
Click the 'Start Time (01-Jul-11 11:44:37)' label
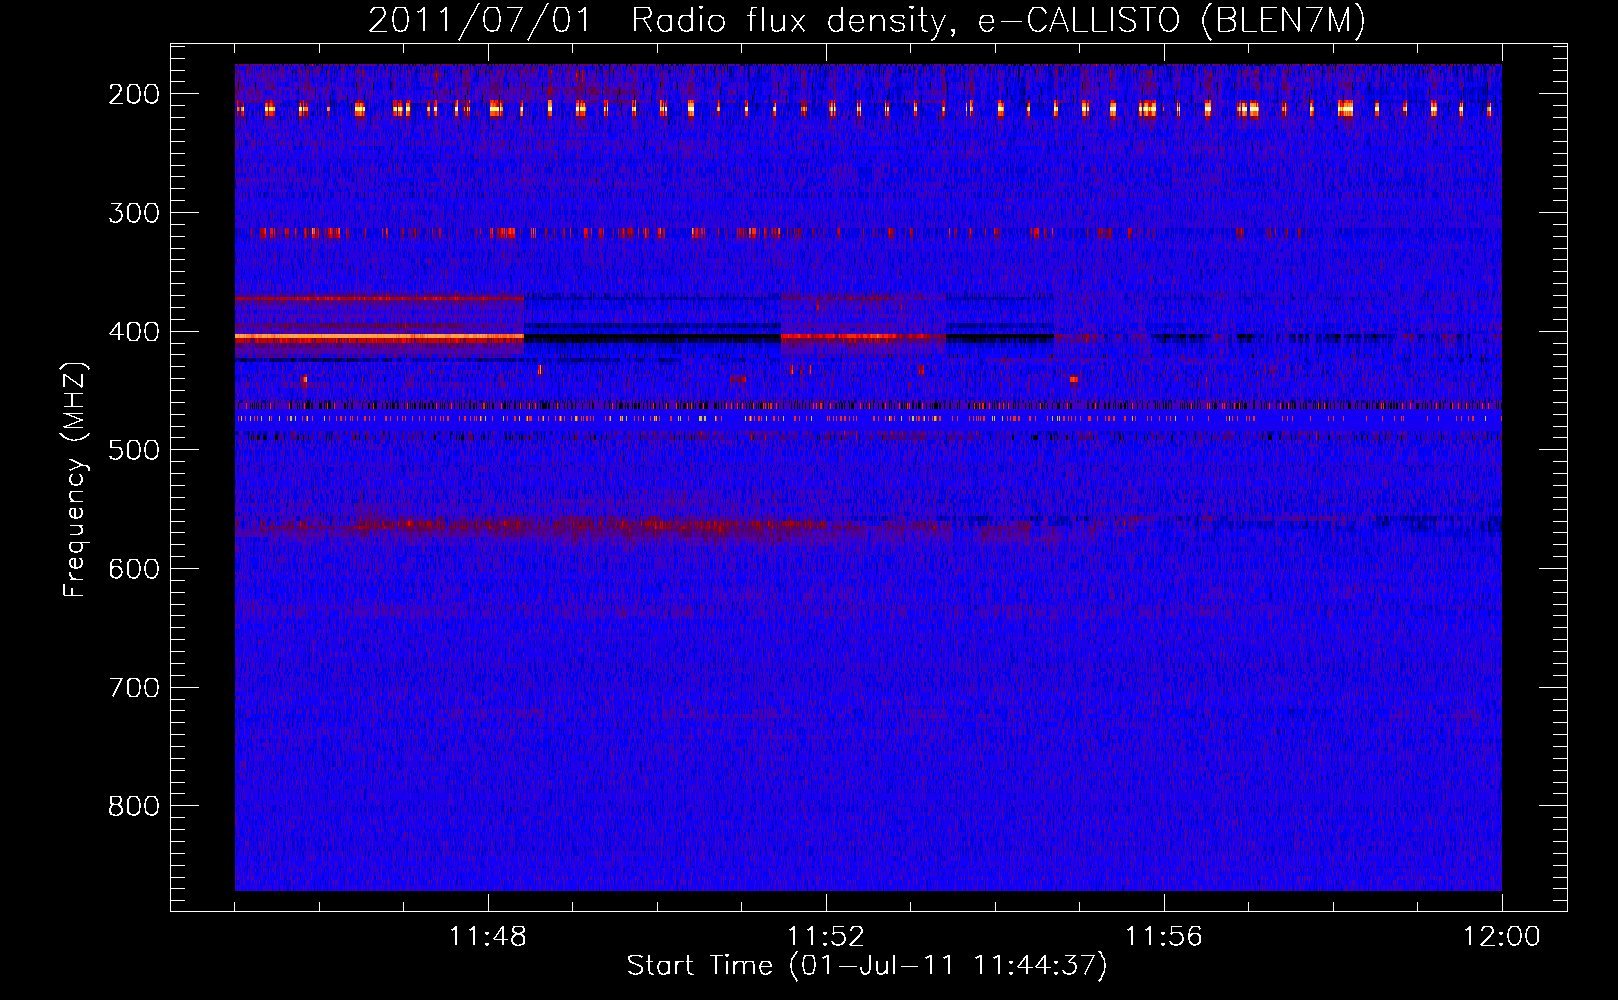(x=867, y=966)
